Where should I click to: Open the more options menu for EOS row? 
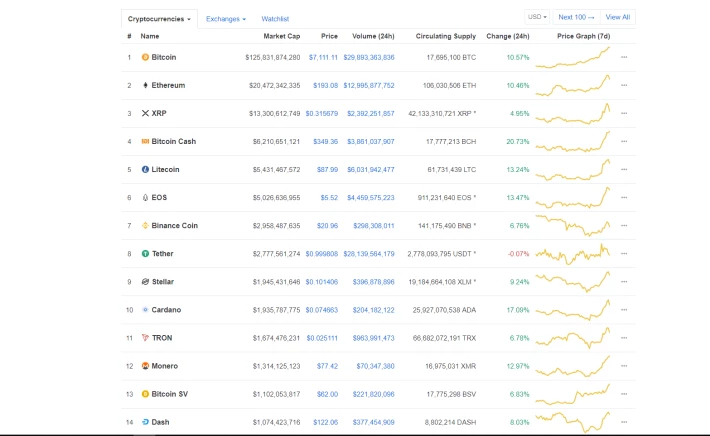624,197
